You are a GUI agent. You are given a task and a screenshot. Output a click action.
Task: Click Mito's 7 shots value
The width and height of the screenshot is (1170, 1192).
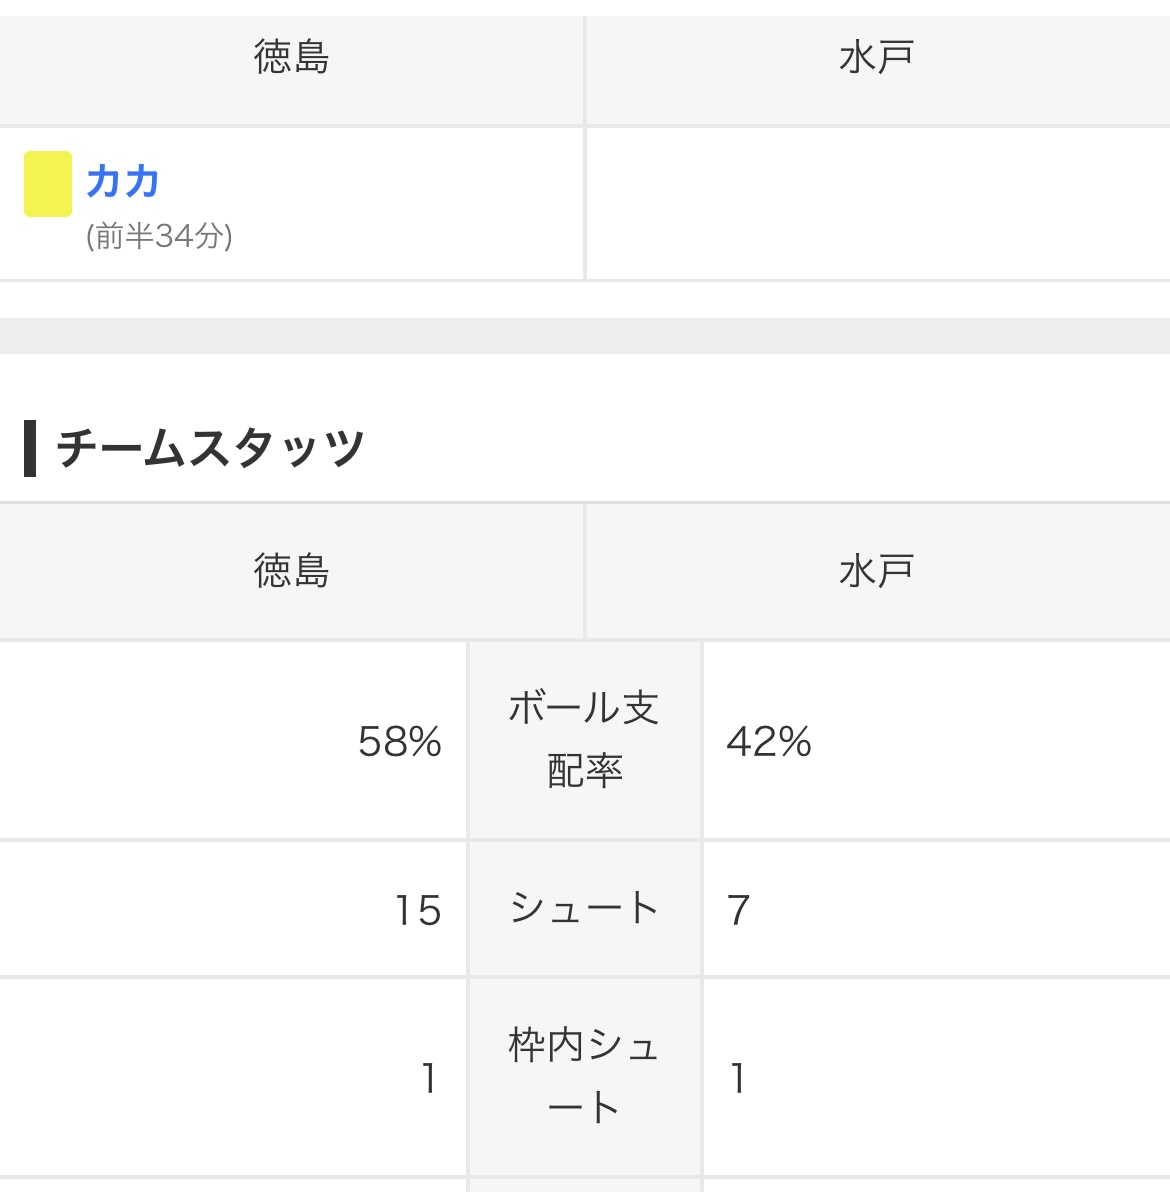click(739, 910)
